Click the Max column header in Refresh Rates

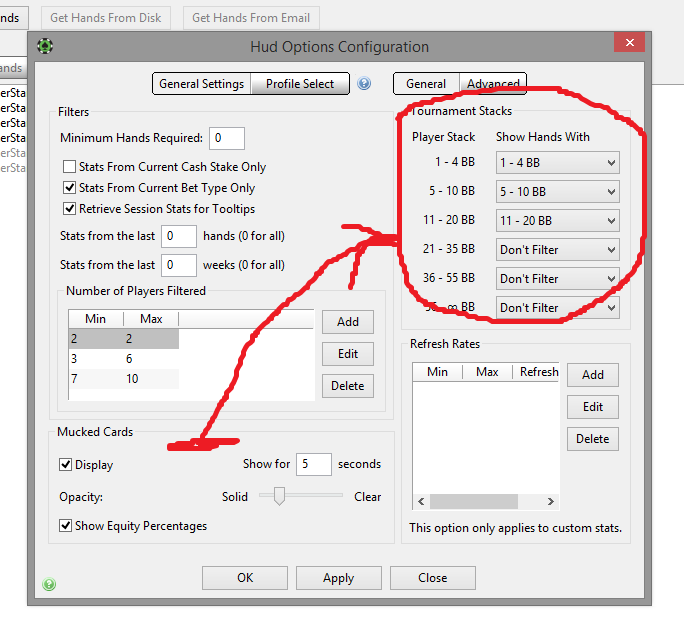point(487,372)
